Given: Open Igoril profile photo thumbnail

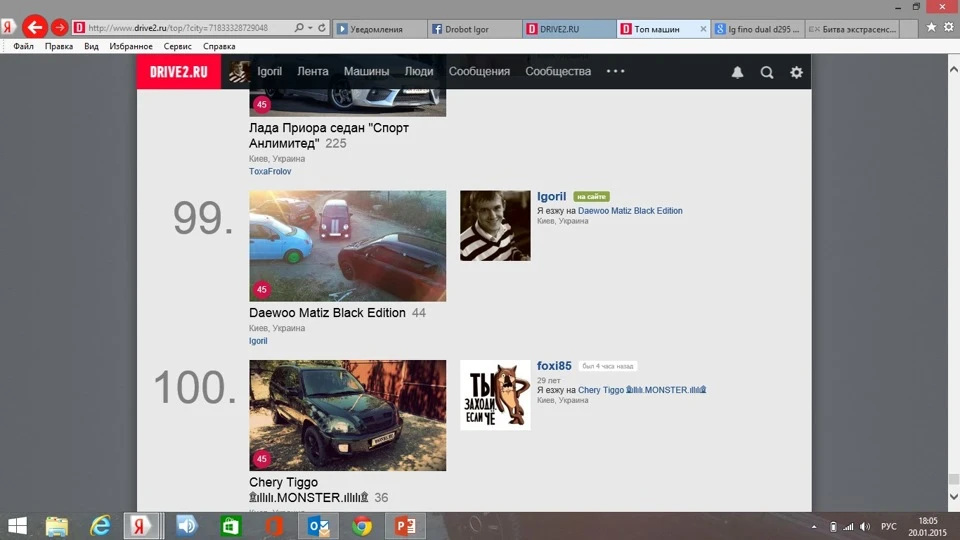Looking at the screenshot, I should pyautogui.click(x=495, y=225).
